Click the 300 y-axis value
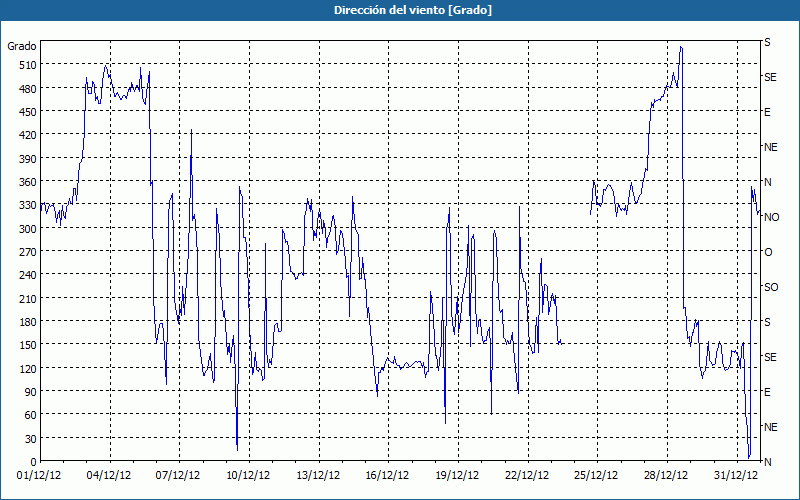The image size is (800, 500). (x=28, y=229)
